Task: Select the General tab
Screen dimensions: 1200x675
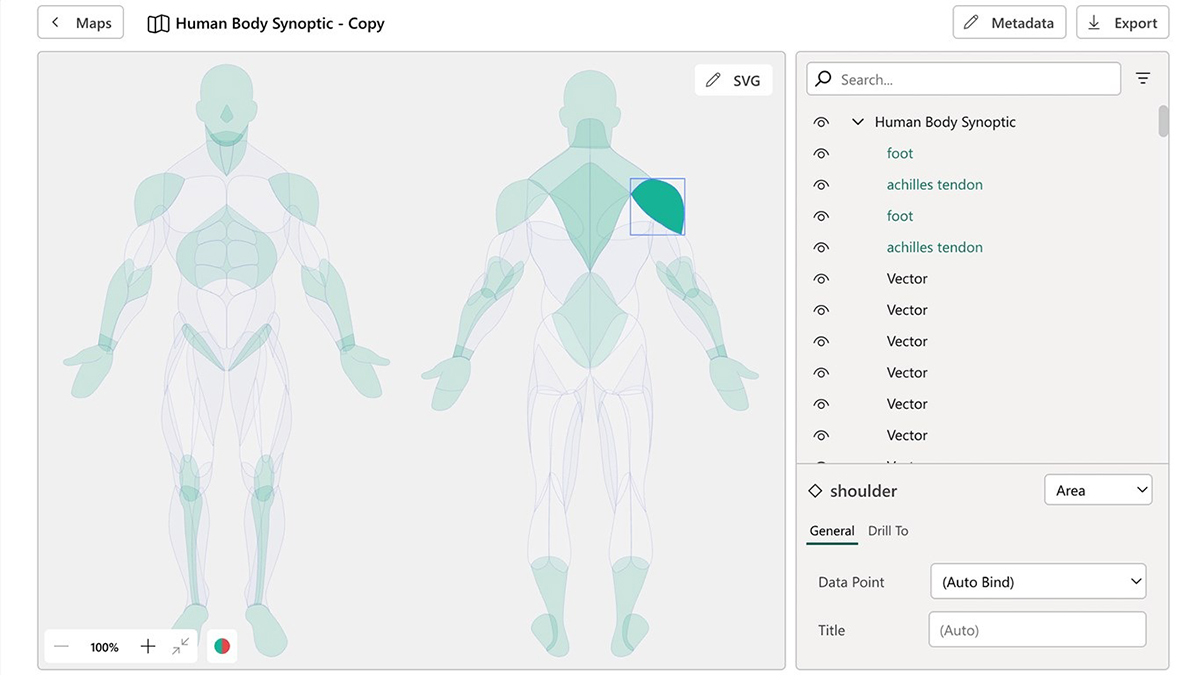Action: tap(831, 530)
